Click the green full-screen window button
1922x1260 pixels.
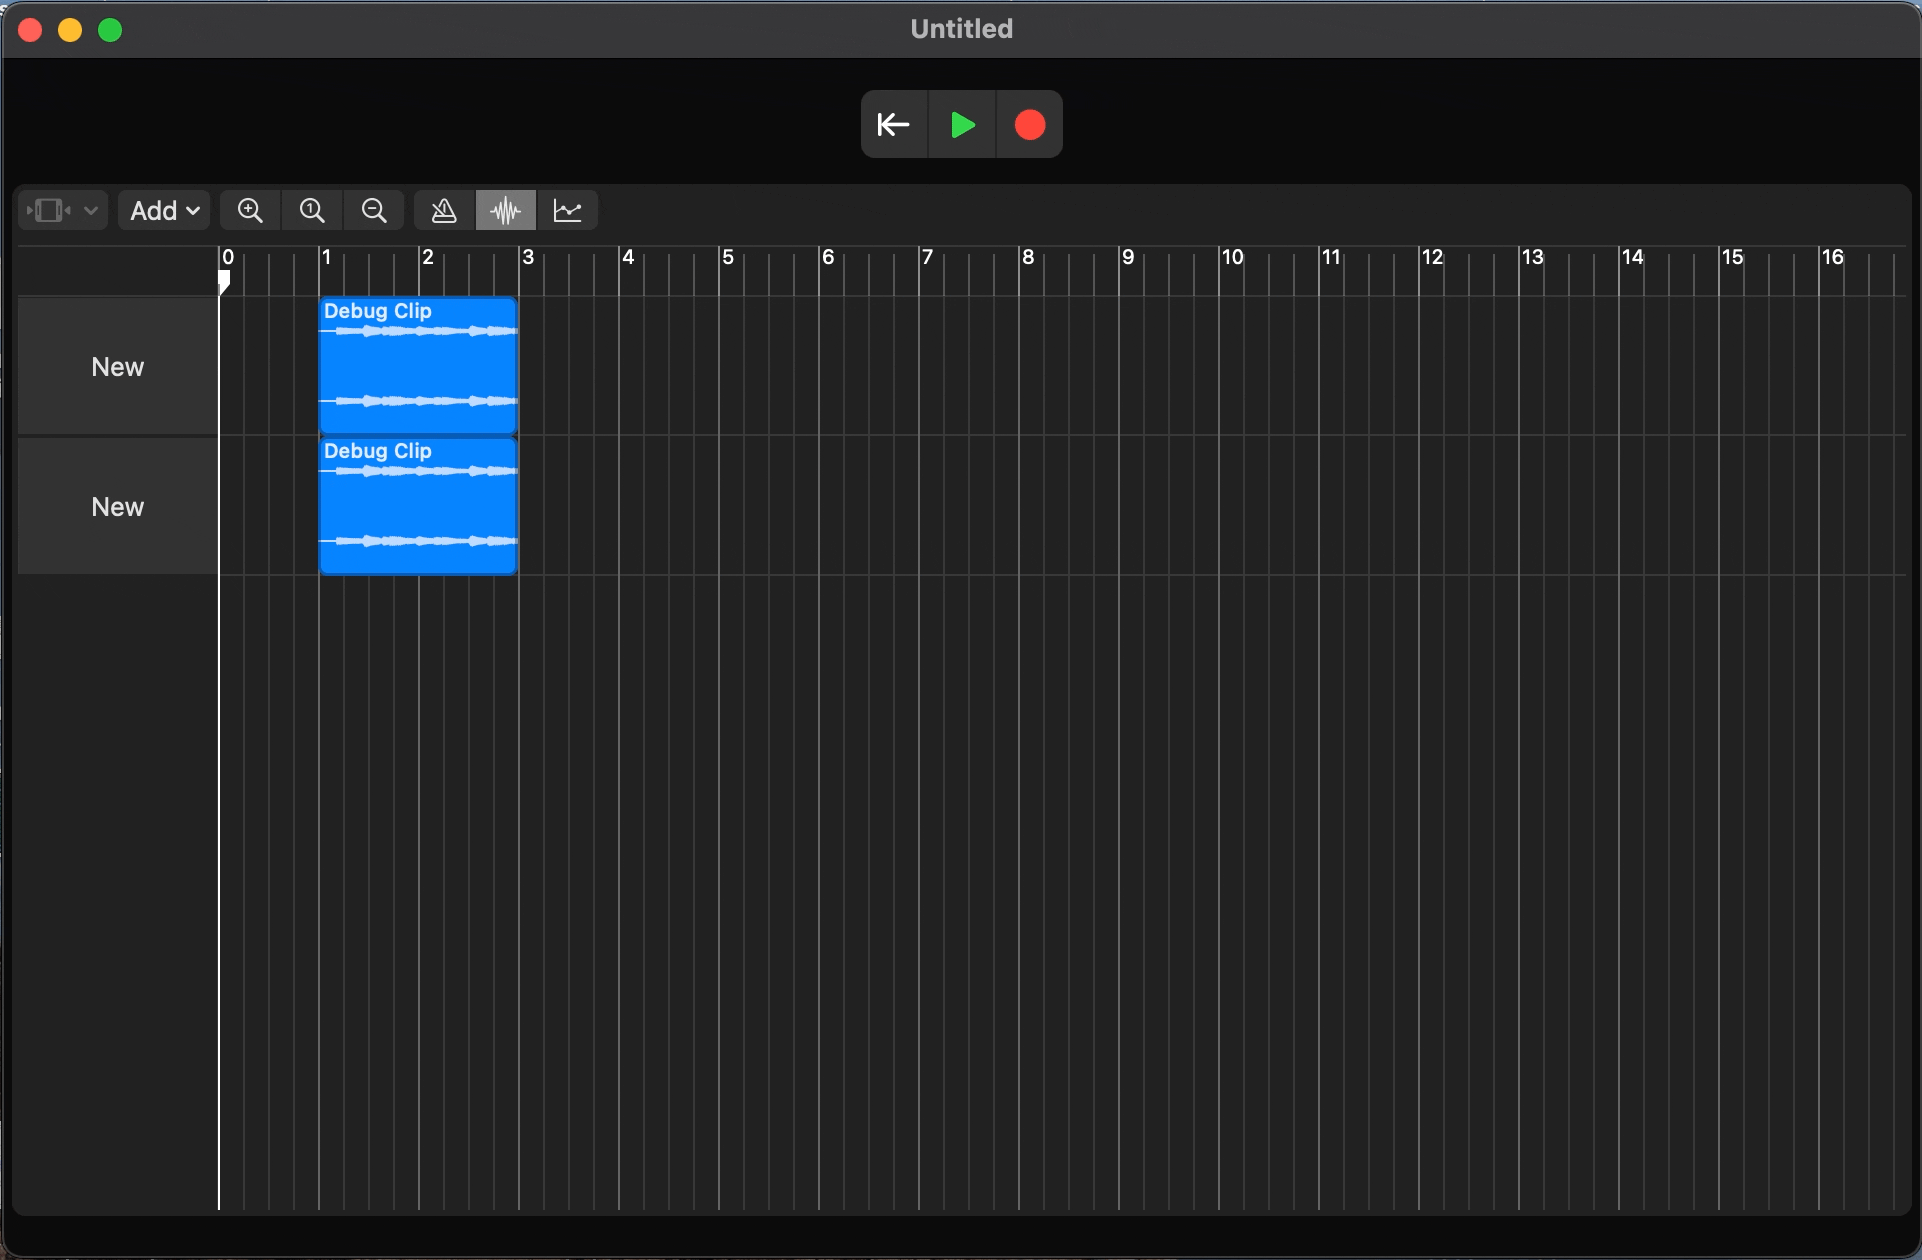(x=110, y=31)
